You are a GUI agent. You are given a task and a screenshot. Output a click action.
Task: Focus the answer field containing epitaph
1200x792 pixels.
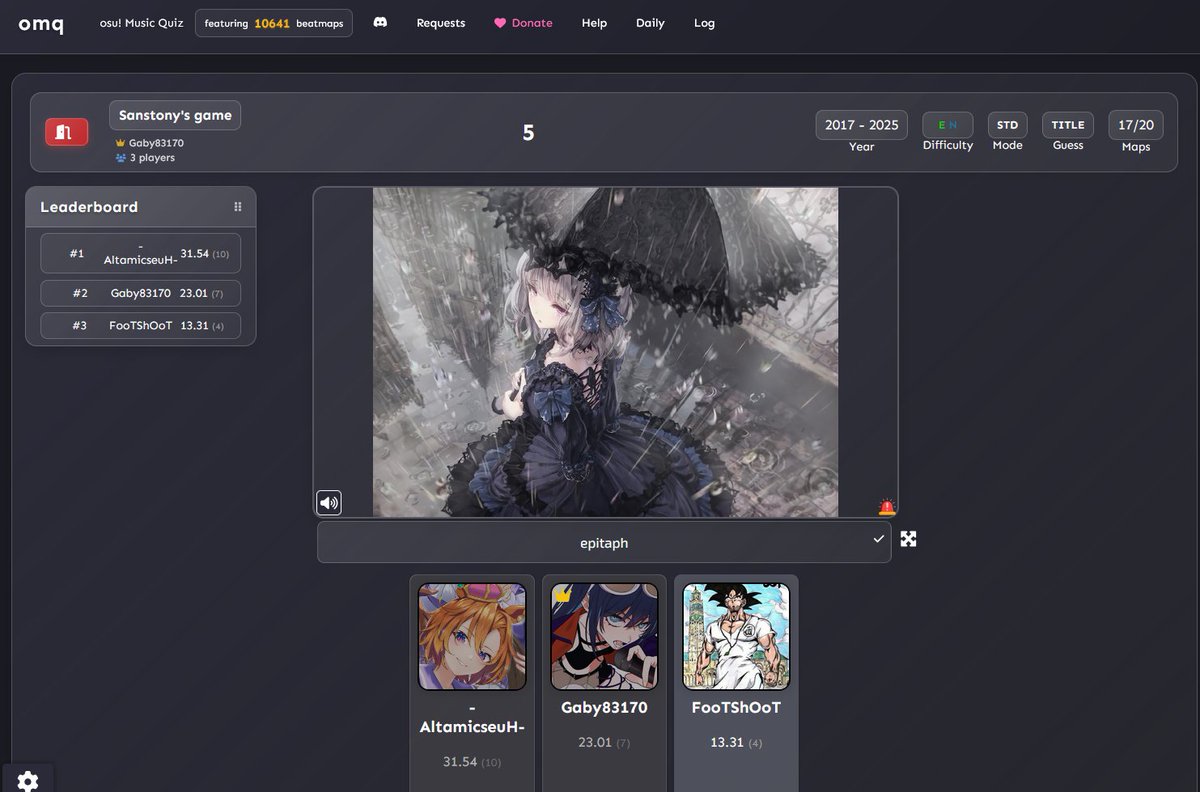coord(604,543)
